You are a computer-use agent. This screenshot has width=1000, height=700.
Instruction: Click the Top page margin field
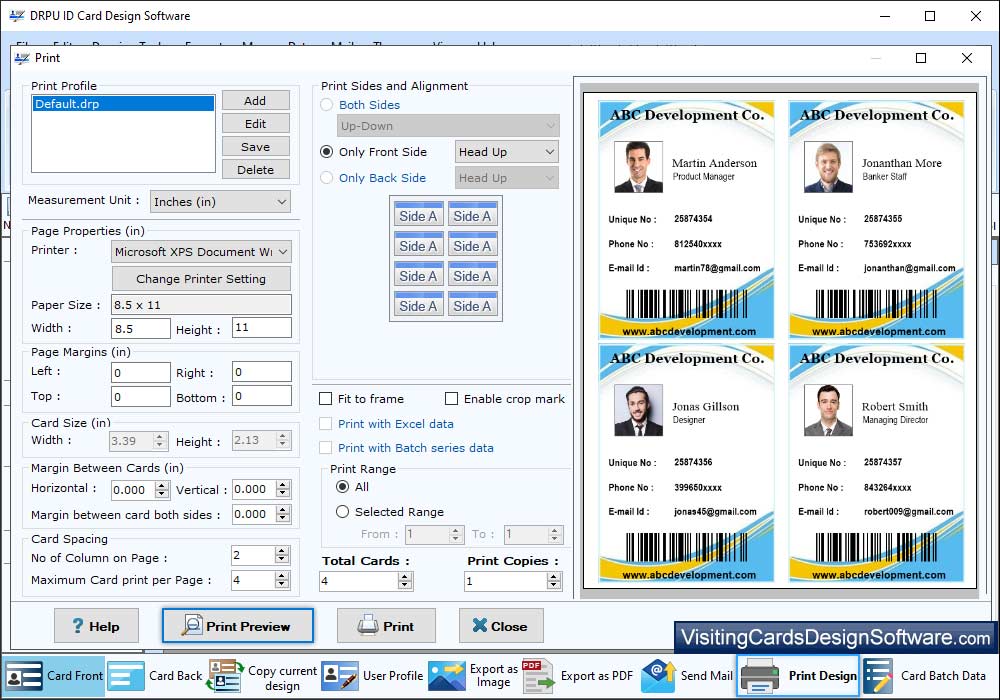[140, 397]
